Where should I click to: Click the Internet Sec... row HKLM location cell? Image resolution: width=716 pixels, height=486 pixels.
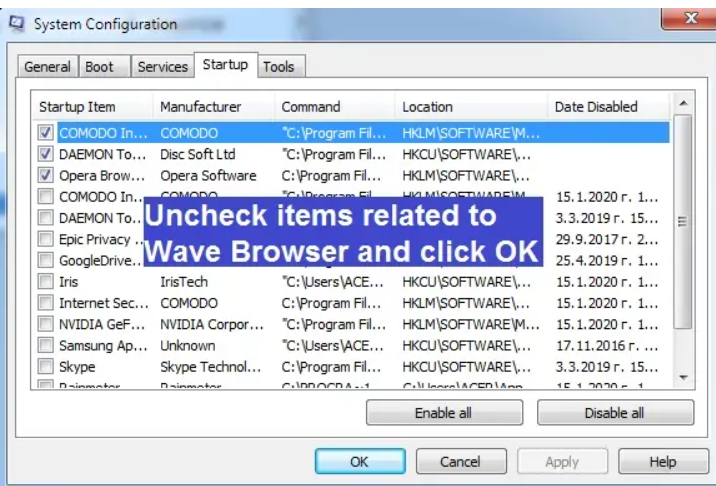(x=466, y=303)
